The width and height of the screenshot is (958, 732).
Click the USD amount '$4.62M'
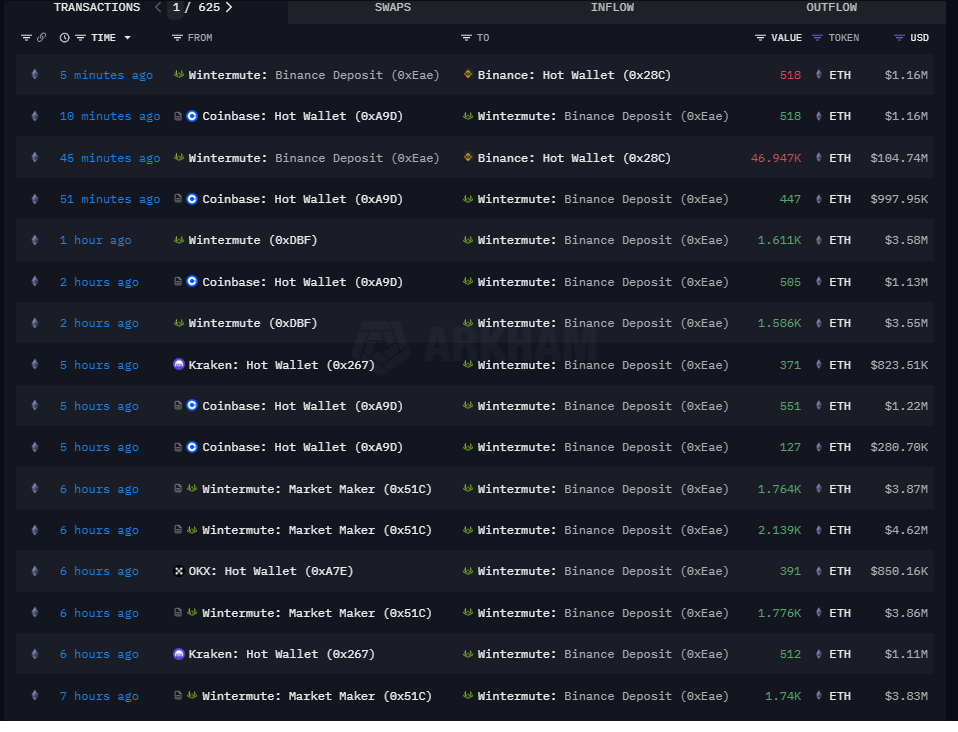(x=906, y=530)
